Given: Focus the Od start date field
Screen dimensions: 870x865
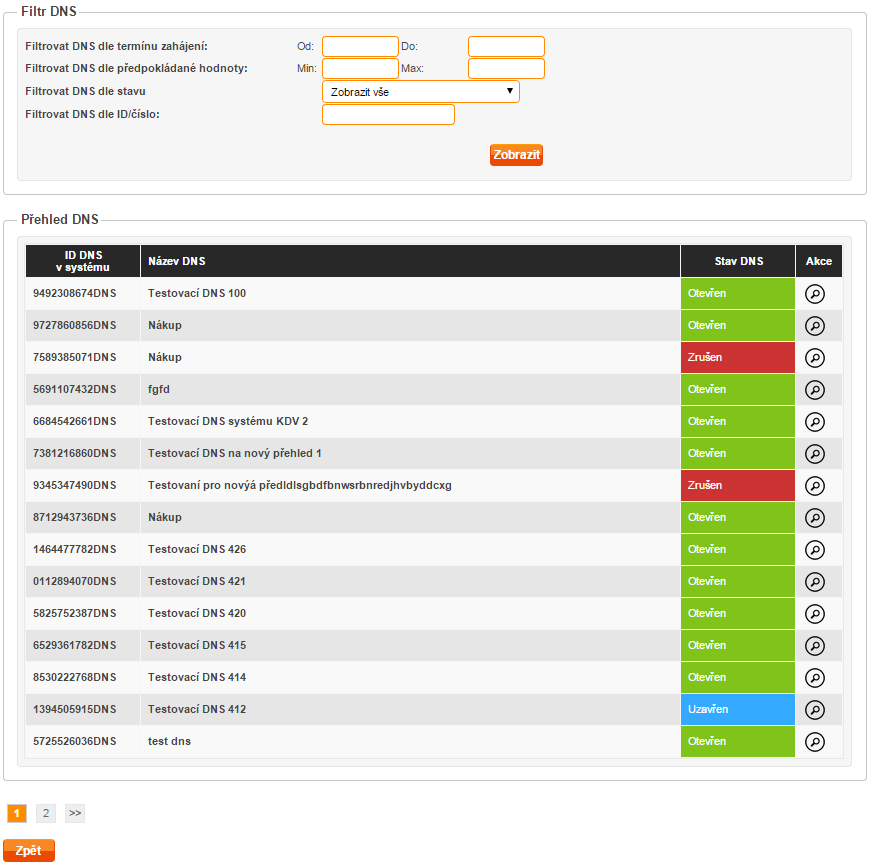Looking at the screenshot, I should [x=360, y=46].
